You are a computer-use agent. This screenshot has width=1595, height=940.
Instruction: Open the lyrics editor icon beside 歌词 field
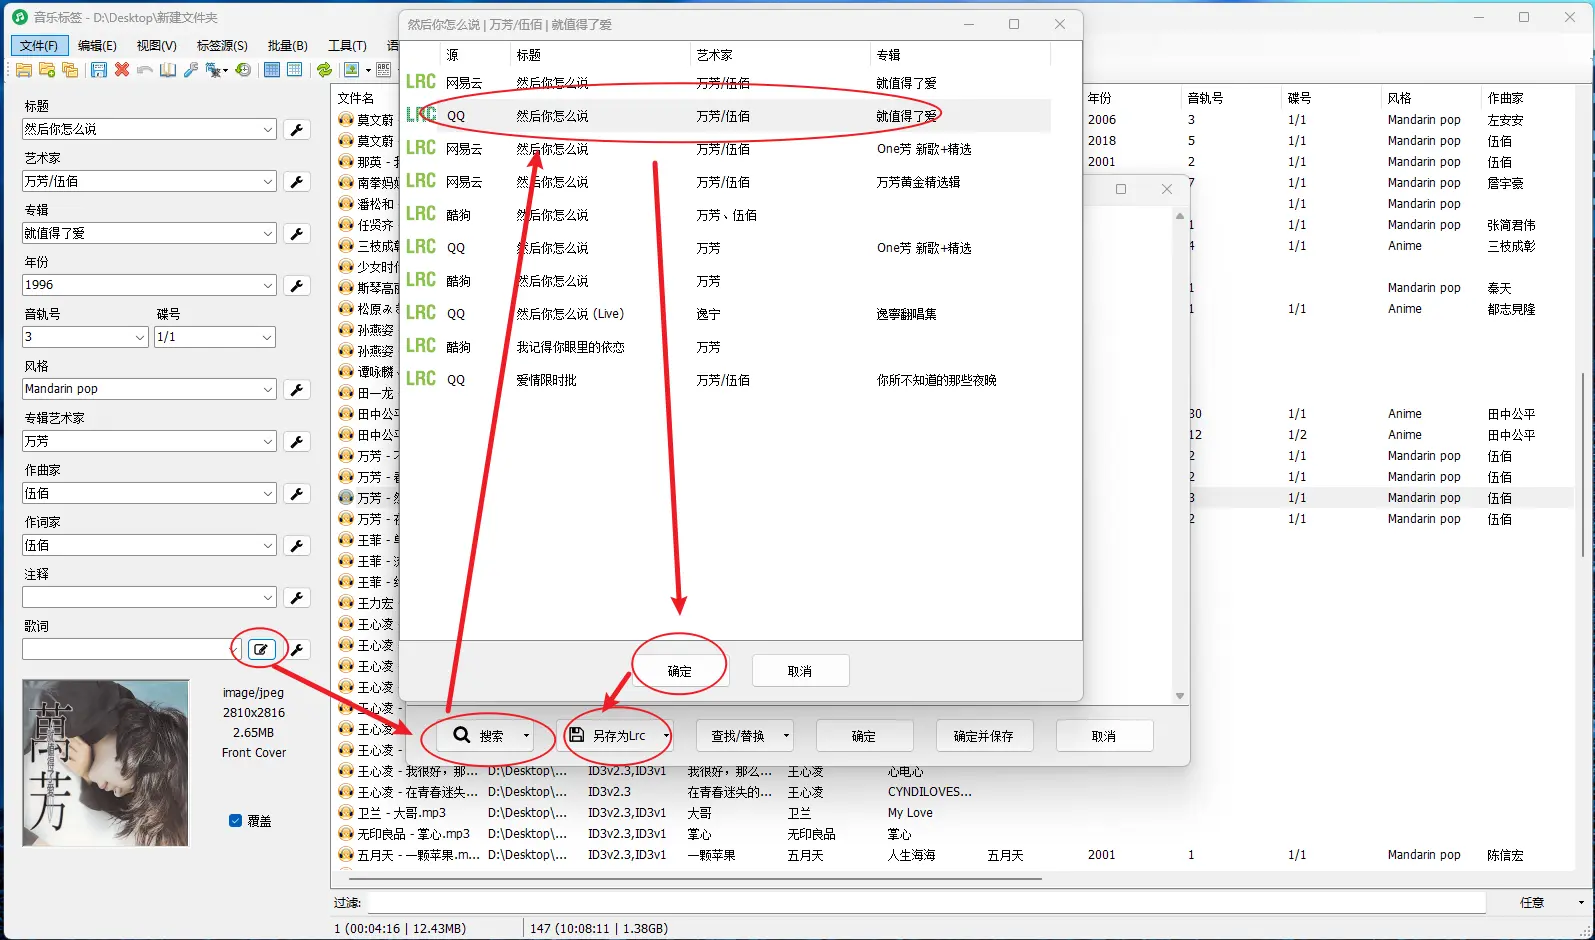261,649
